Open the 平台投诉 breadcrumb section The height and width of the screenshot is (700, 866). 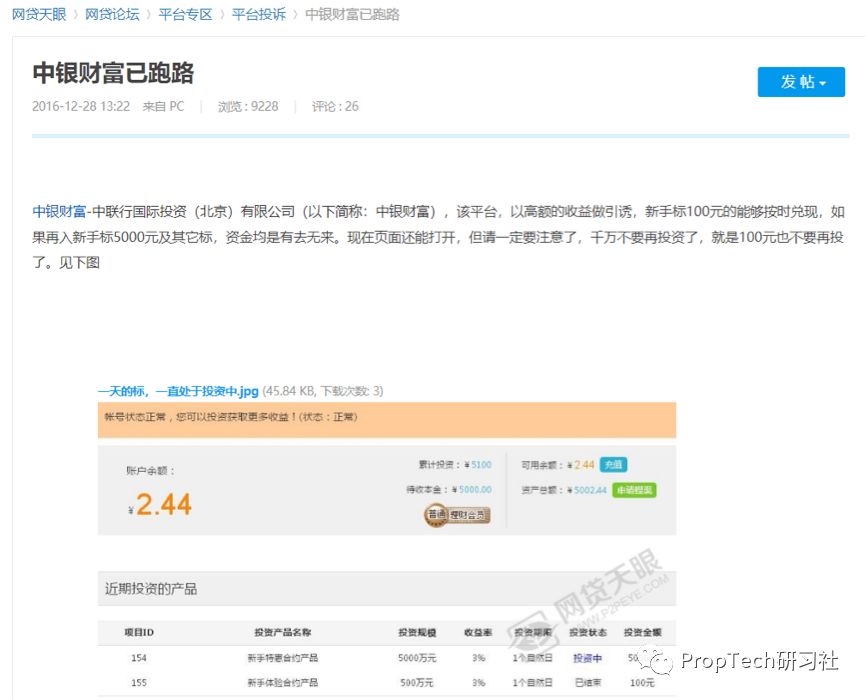tap(258, 14)
